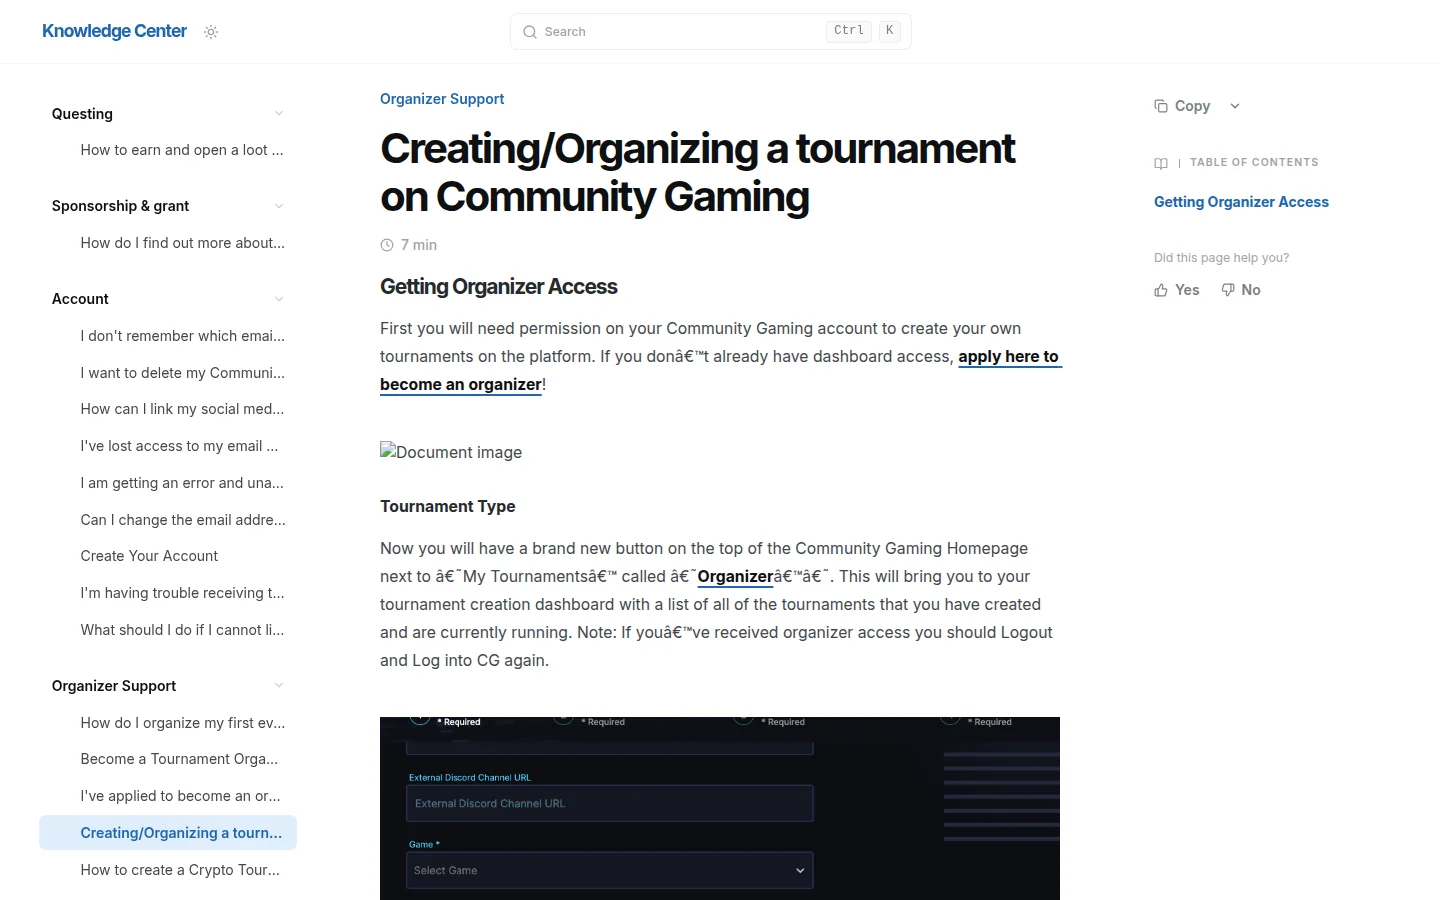Open 'What should I do if I cannot' article
This screenshot has width=1440, height=900.
[x=182, y=630]
